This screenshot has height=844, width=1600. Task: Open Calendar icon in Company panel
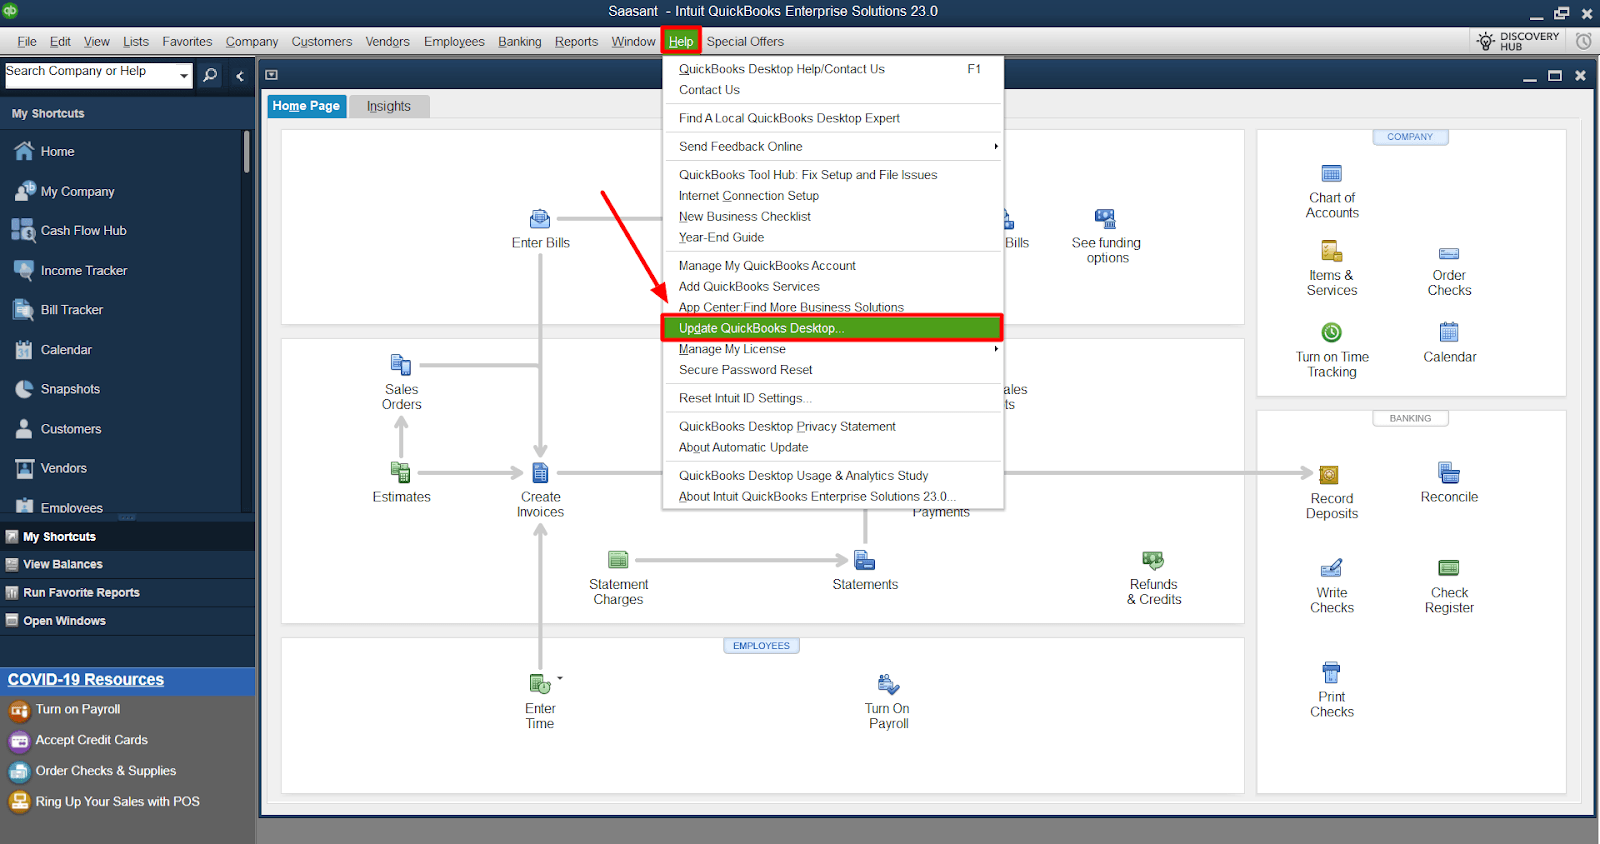coord(1449,332)
